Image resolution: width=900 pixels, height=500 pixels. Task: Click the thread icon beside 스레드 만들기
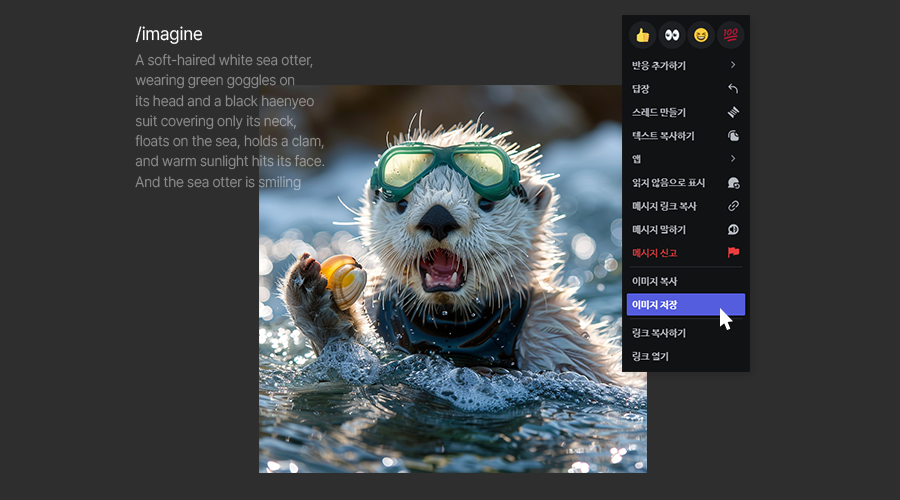[733, 112]
